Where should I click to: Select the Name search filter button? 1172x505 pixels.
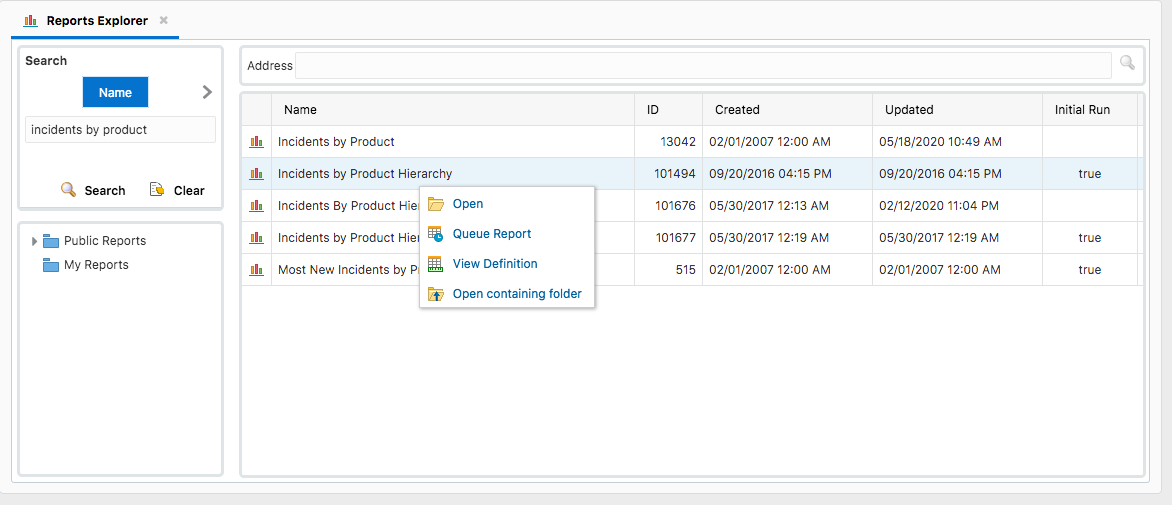click(115, 92)
